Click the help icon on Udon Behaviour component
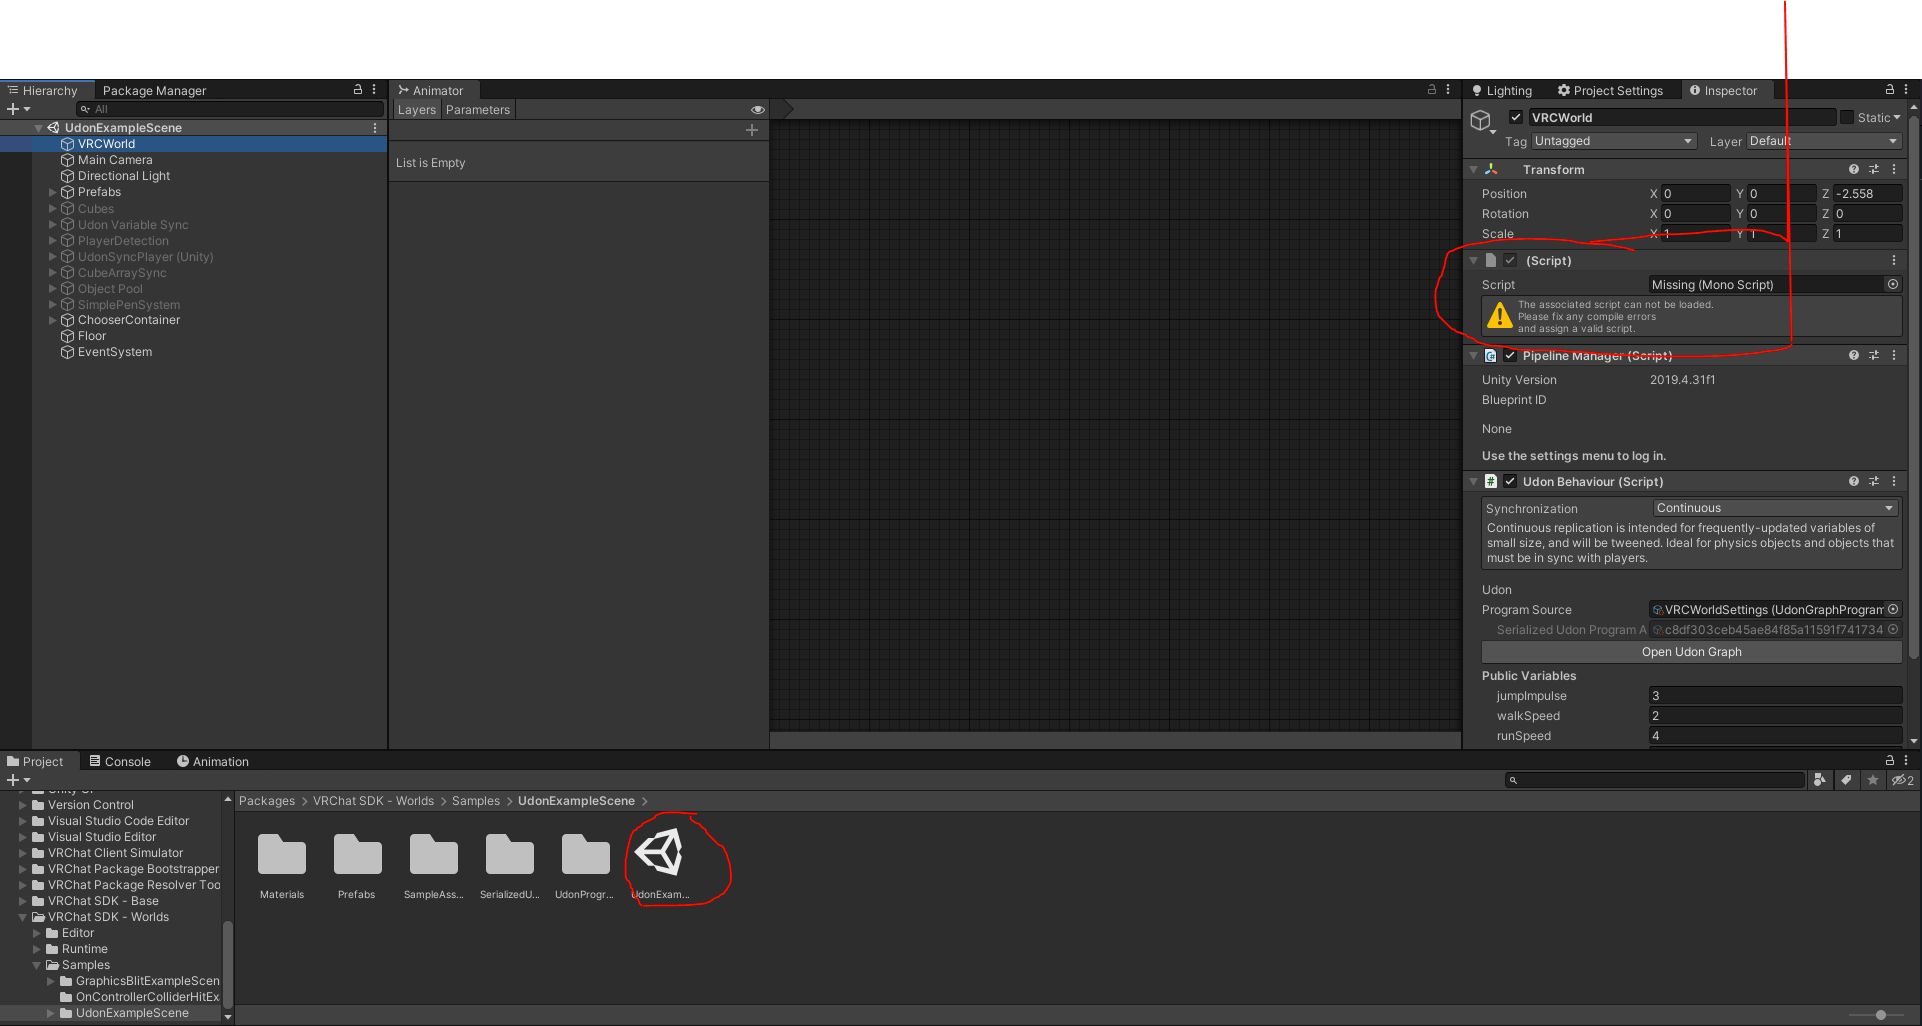This screenshot has height=1026, width=1922. click(1853, 481)
